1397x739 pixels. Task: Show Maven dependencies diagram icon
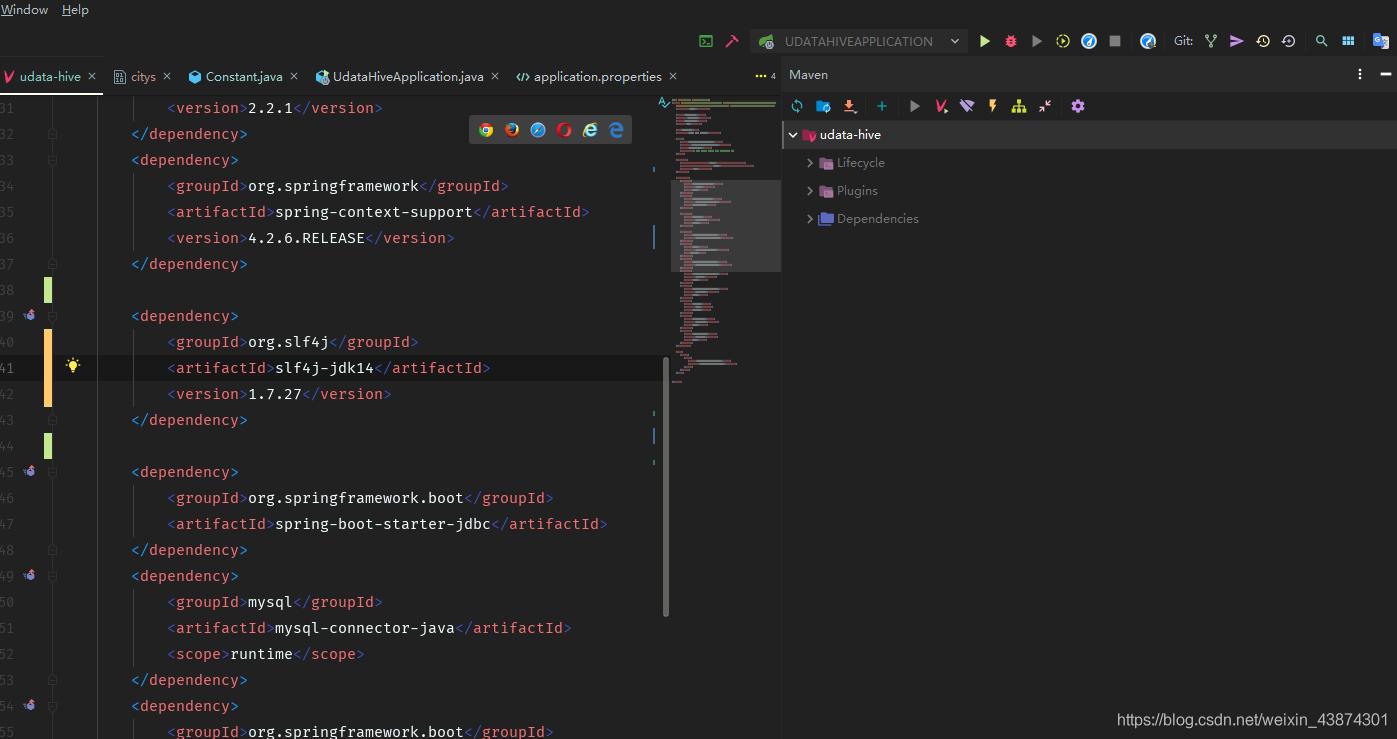(1019, 106)
